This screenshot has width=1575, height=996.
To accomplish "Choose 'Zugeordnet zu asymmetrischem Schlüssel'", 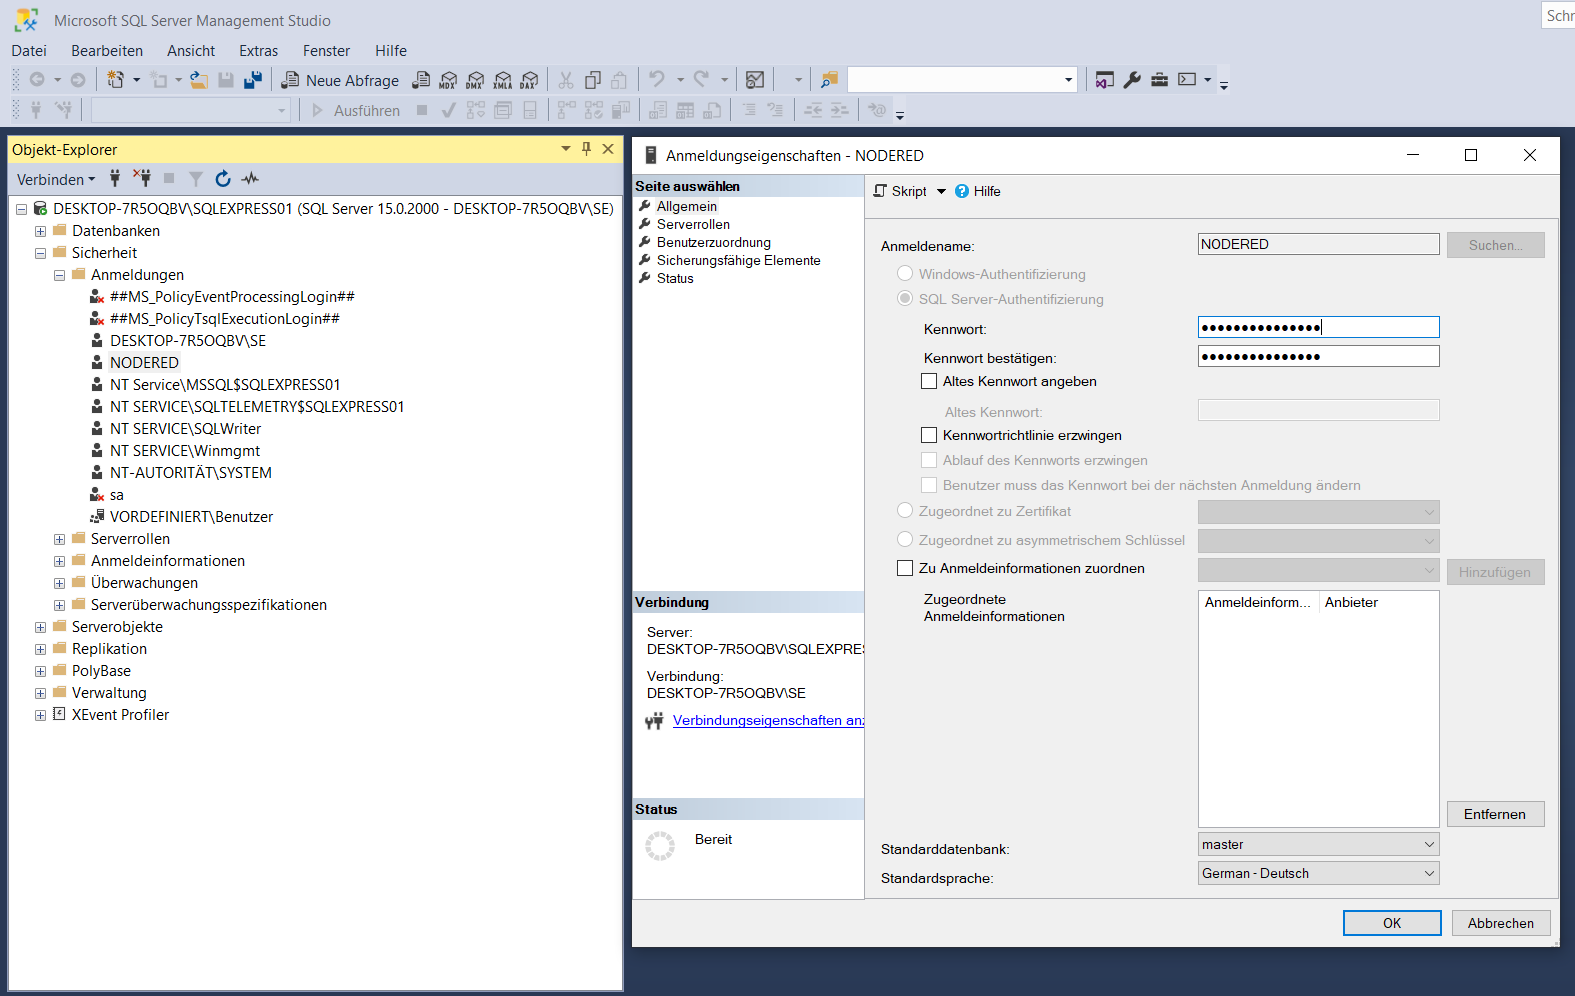I will pos(905,539).
